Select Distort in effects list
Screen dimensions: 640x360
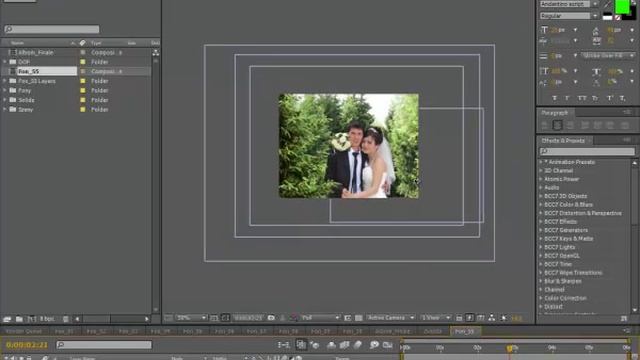point(553,307)
